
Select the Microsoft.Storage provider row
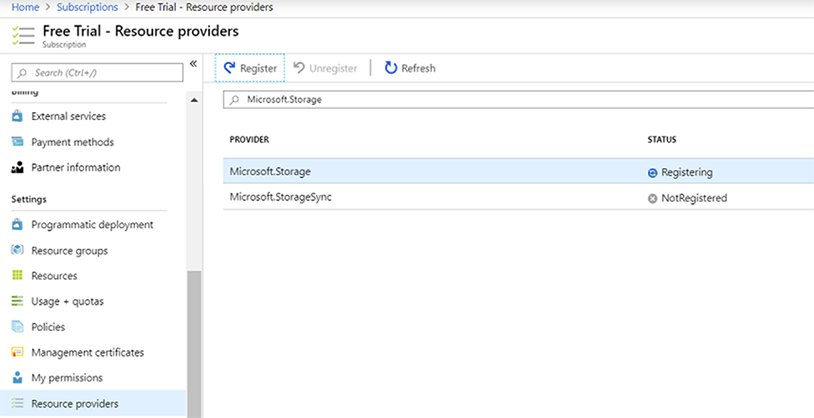(270, 172)
